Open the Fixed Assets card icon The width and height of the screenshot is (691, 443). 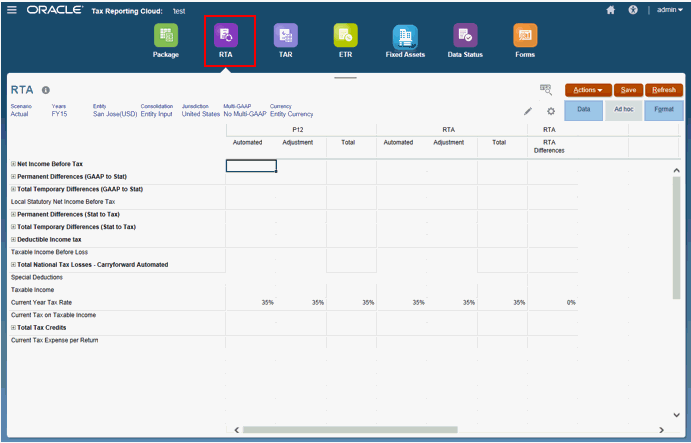click(x=405, y=37)
